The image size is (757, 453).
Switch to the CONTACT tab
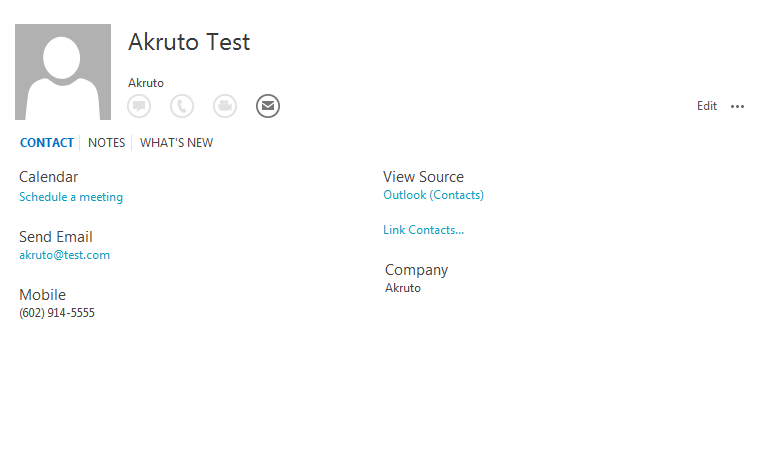click(x=47, y=143)
